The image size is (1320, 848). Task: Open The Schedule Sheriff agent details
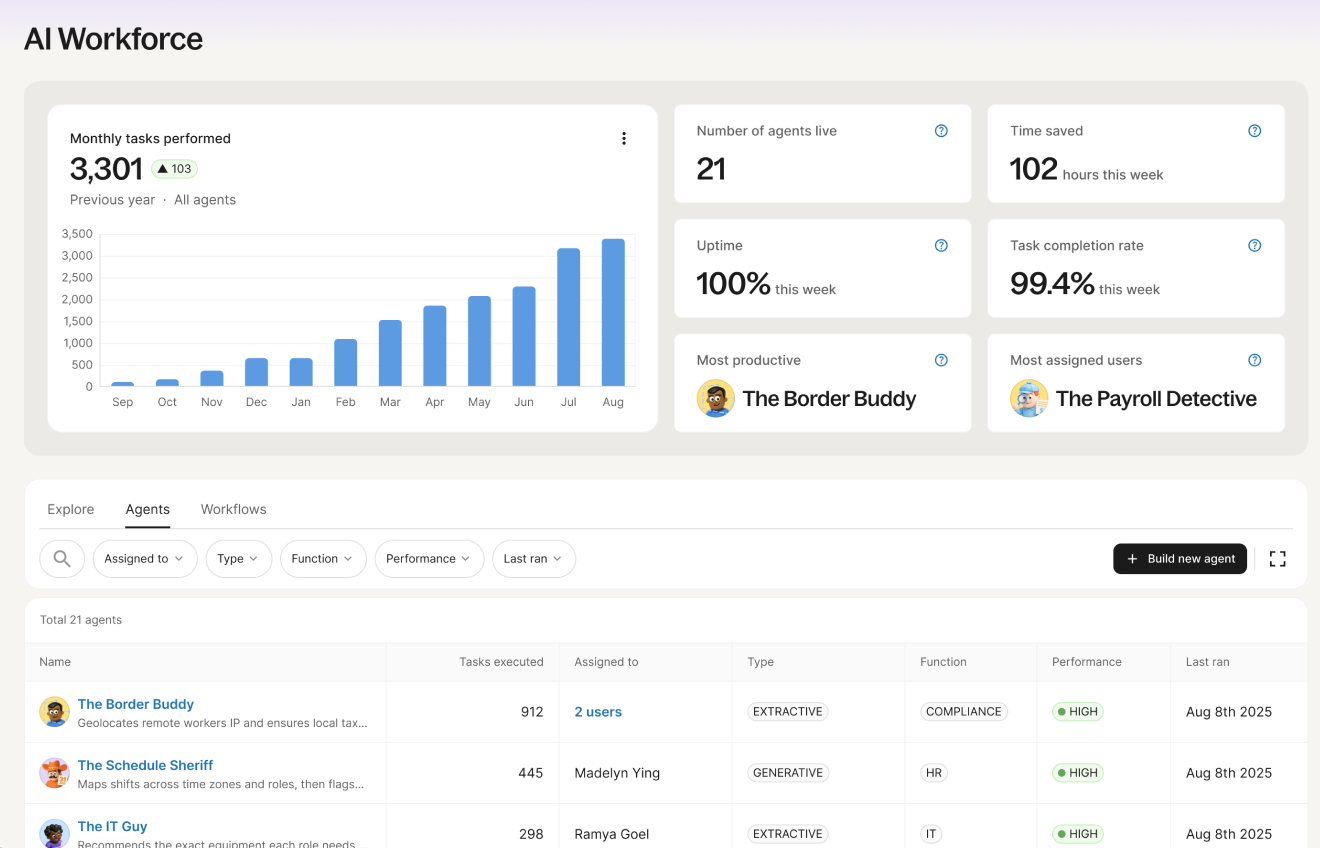coord(145,765)
